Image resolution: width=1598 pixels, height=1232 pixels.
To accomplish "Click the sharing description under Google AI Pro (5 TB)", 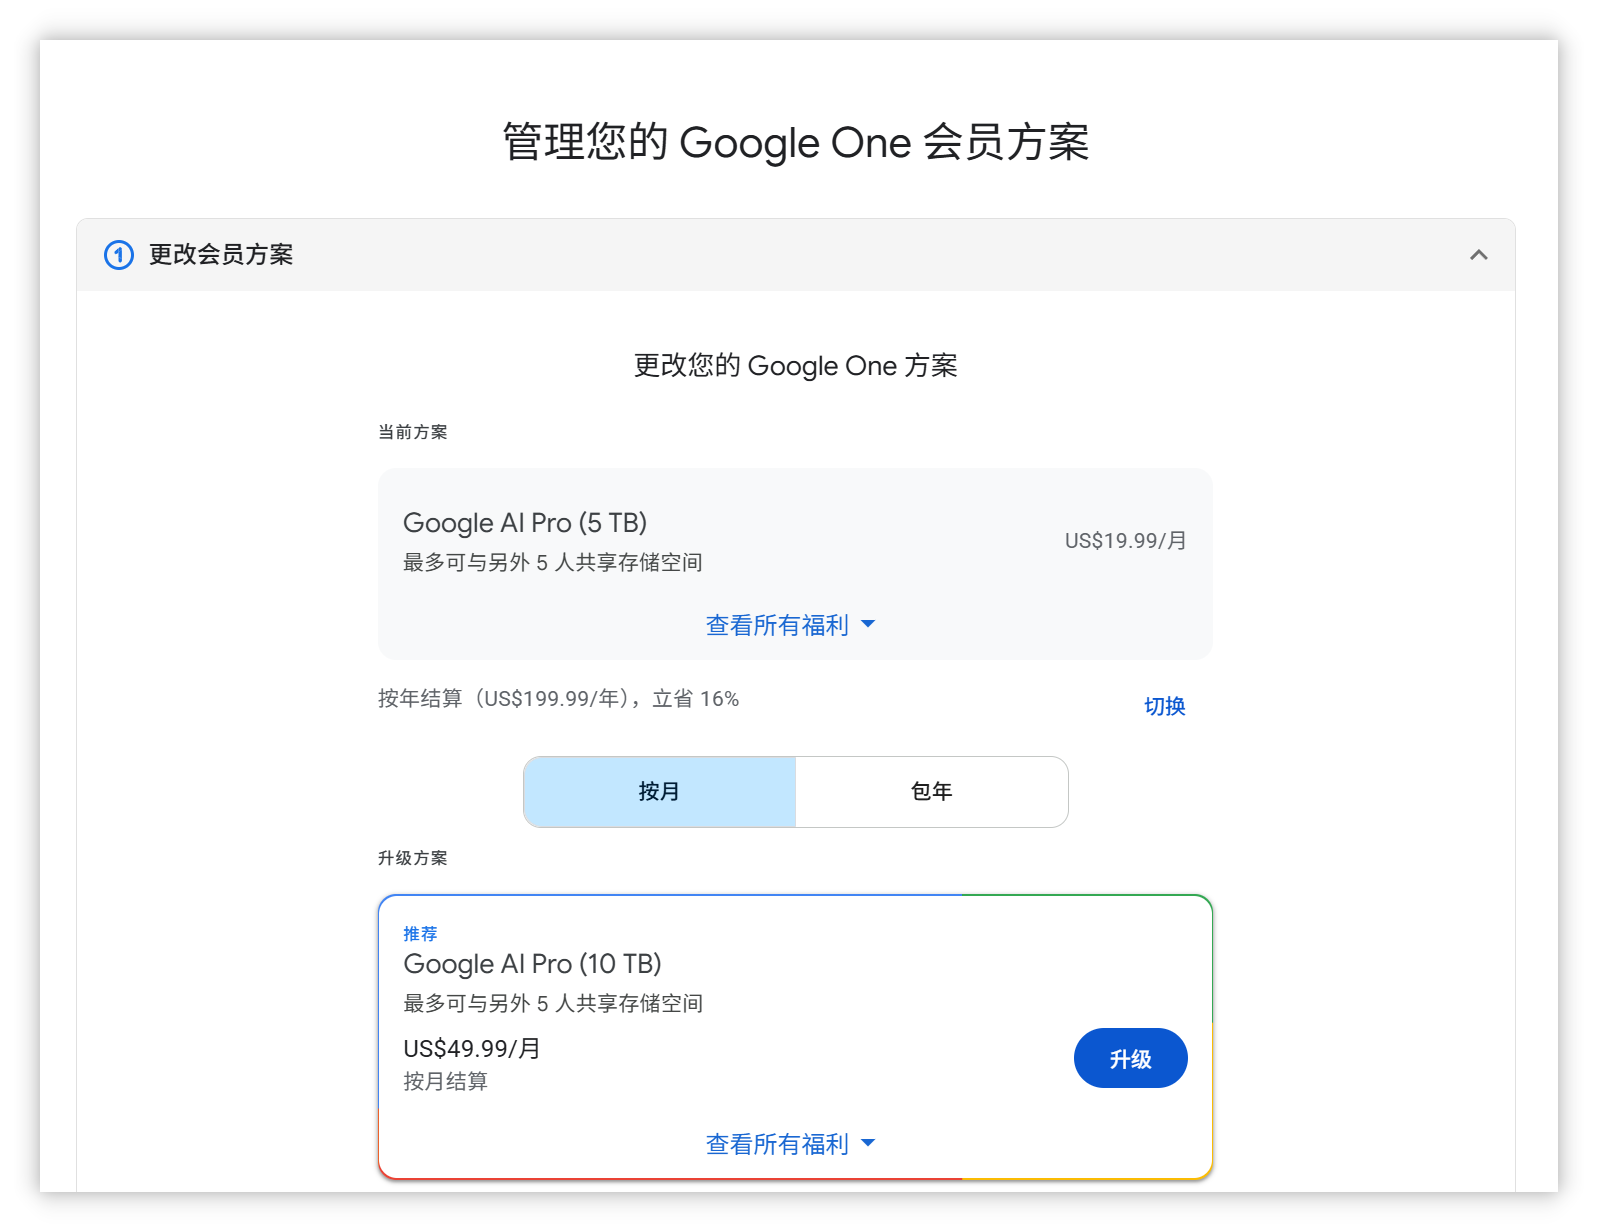I will 553,563.
